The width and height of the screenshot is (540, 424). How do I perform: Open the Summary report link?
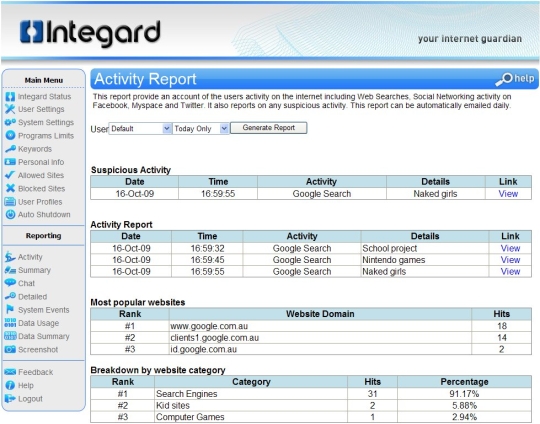point(34,270)
